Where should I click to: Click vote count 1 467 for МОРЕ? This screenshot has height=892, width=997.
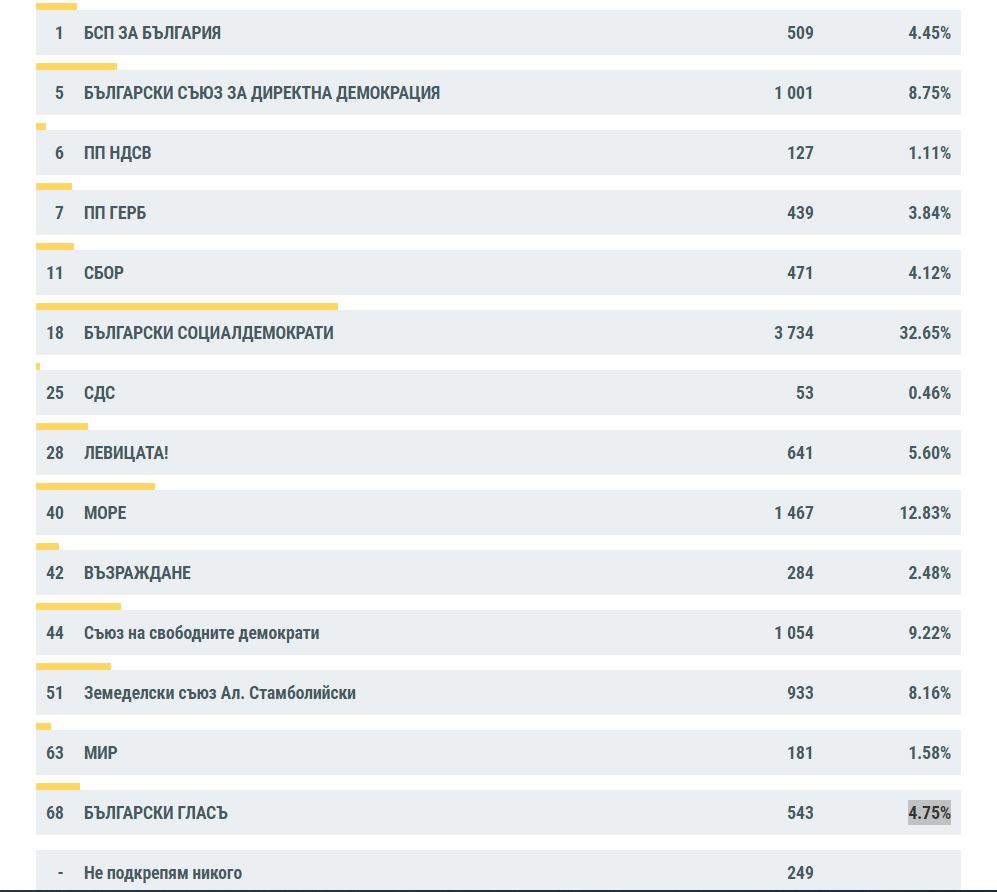point(794,512)
